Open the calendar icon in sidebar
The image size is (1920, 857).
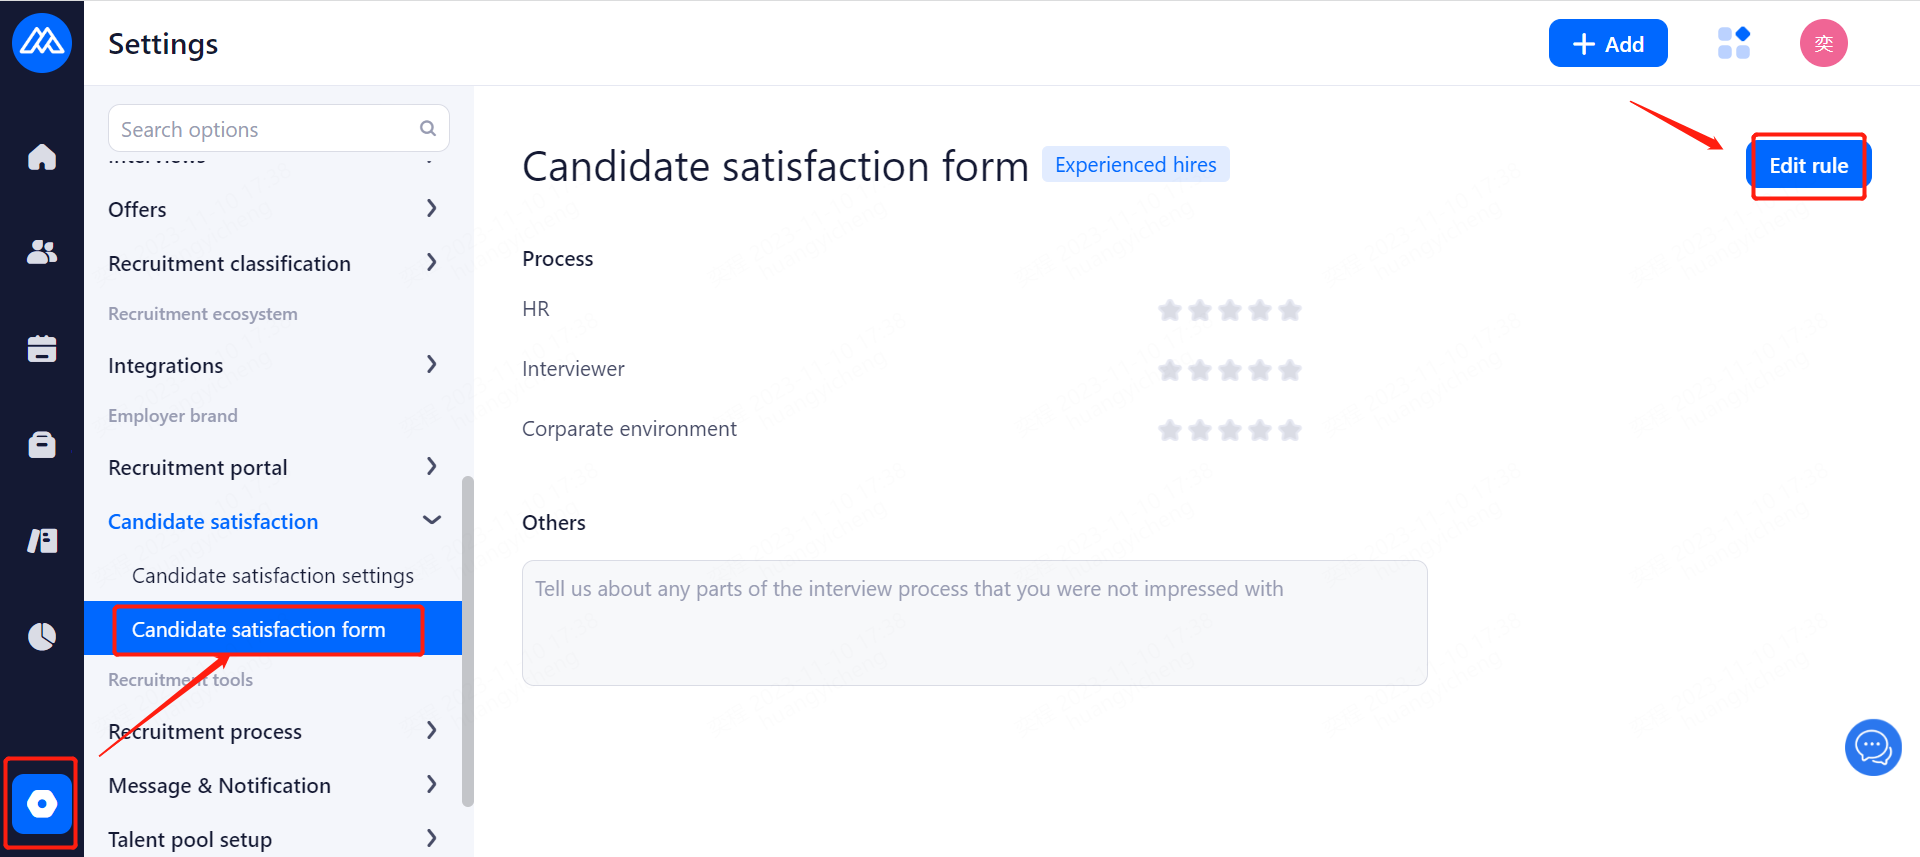coord(42,348)
